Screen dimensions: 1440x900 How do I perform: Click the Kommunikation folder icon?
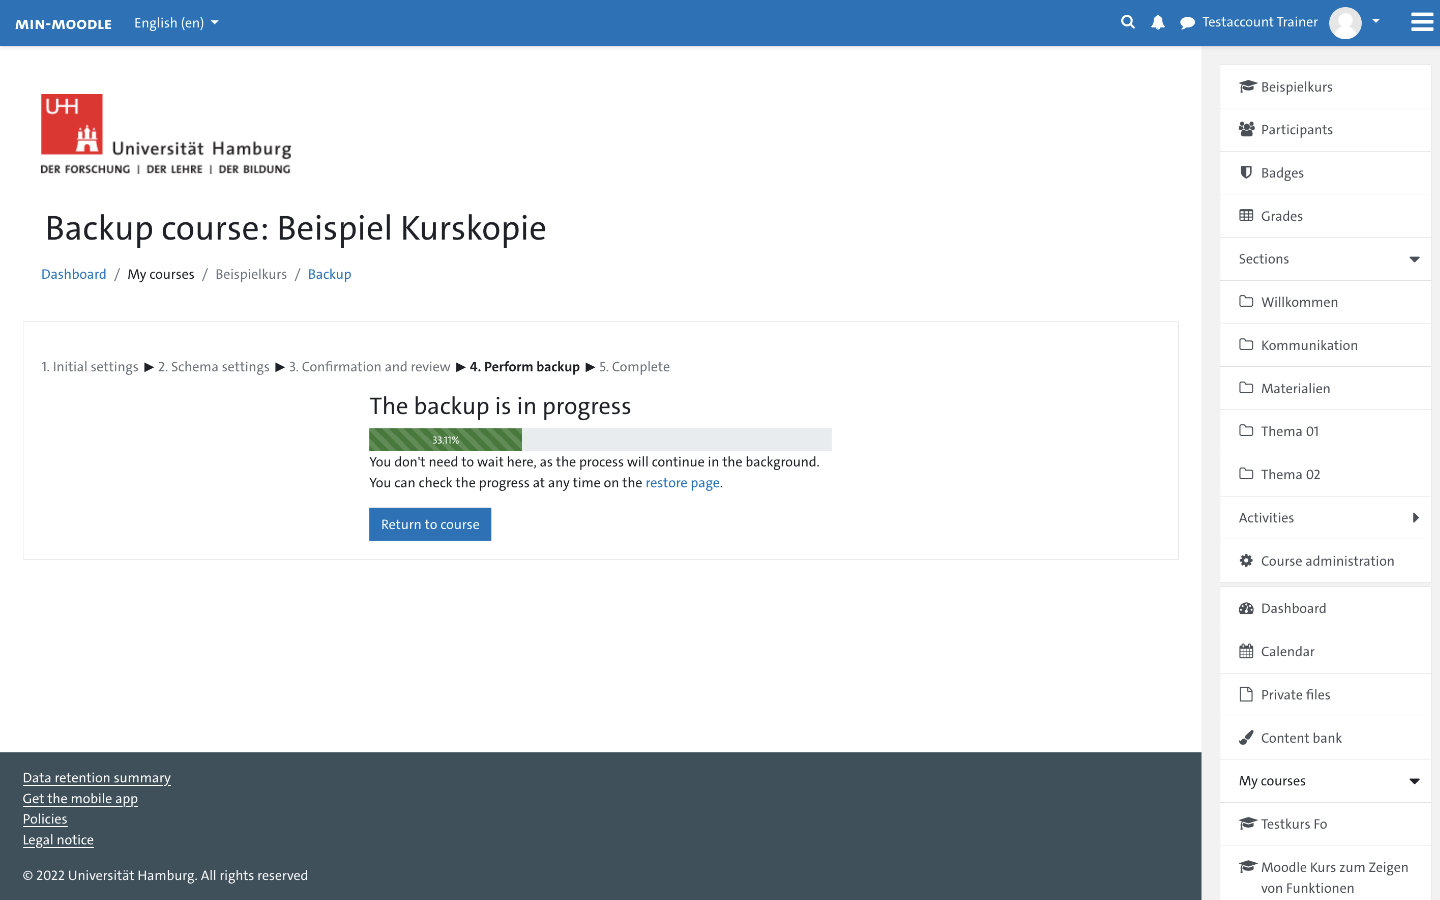(1246, 344)
